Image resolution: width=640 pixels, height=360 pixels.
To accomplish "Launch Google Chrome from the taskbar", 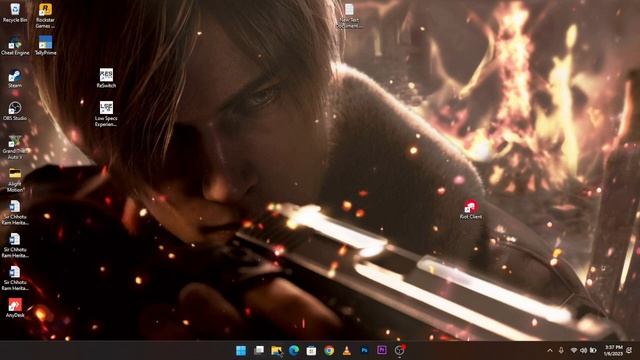I will tap(329, 351).
